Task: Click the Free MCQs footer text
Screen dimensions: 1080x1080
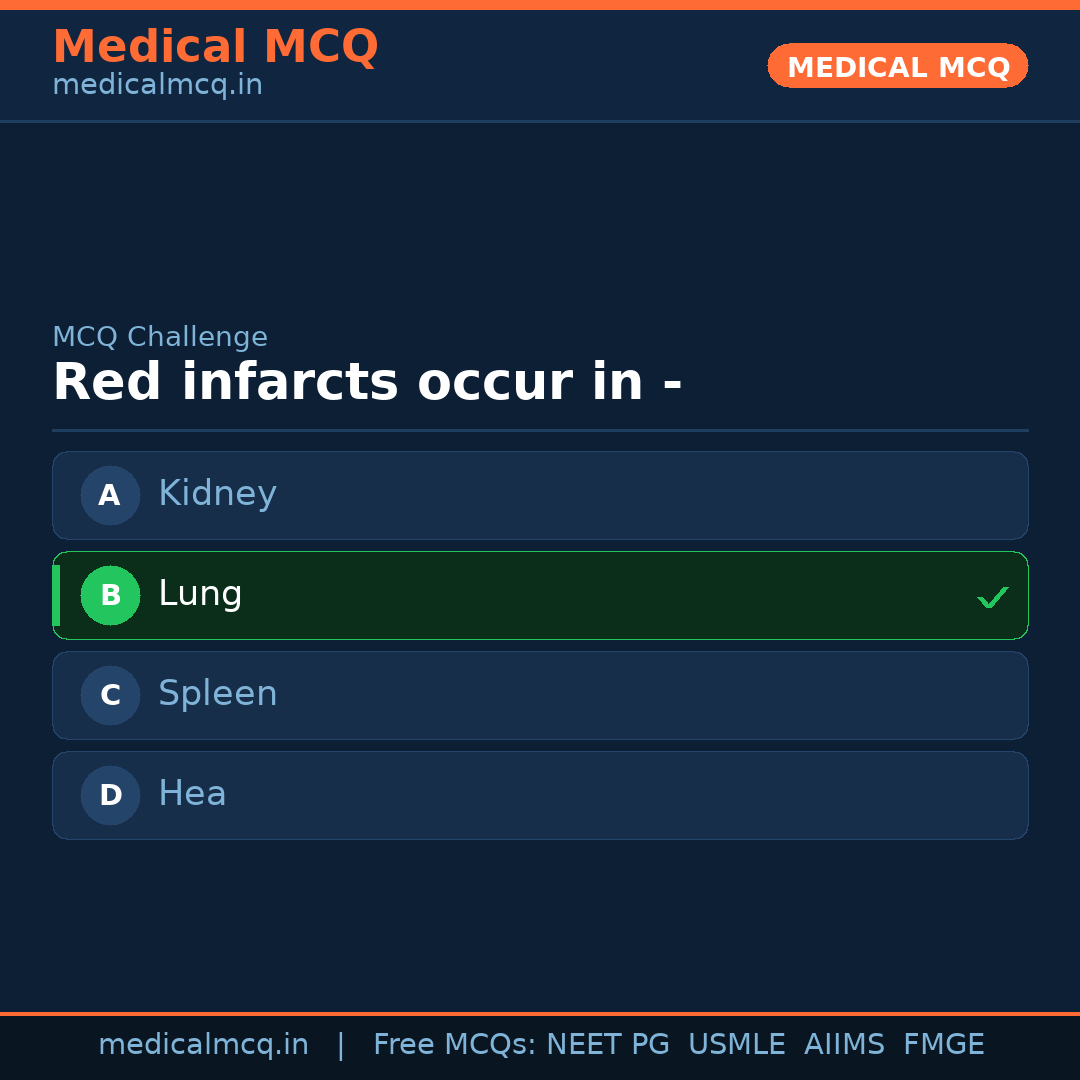Action: click(x=453, y=1045)
